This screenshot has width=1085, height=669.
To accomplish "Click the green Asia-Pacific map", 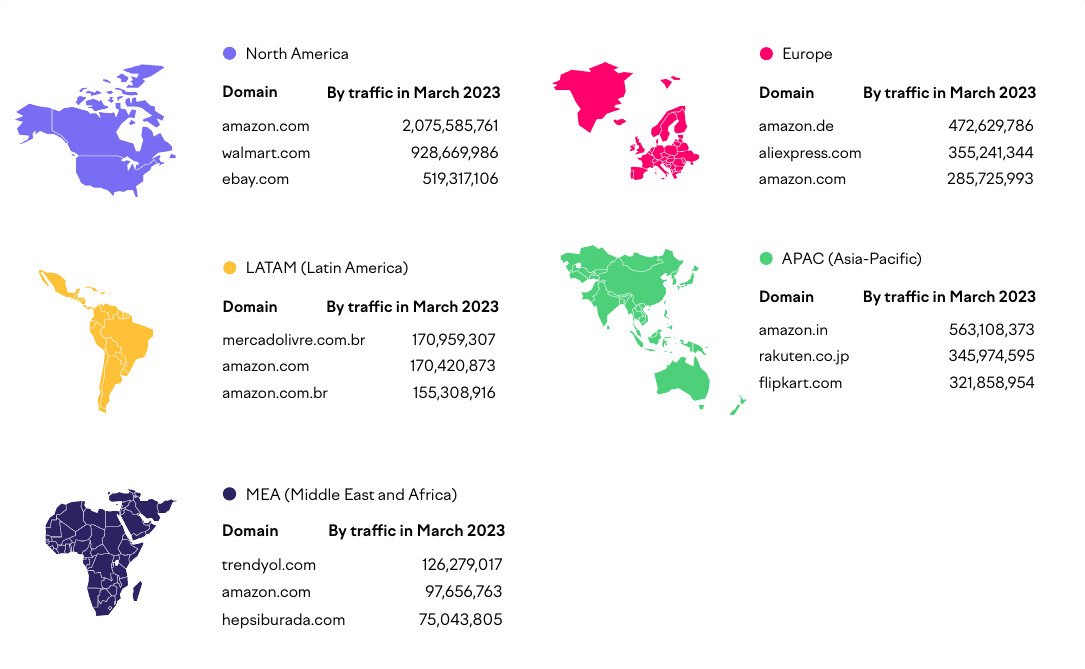I will coord(653,330).
